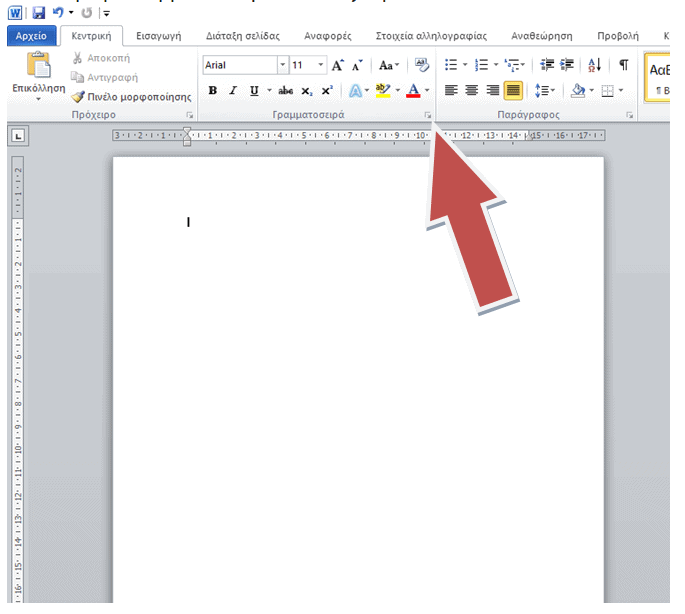Click the Επικόλληση paste clipboard icon

pos(38,65)
